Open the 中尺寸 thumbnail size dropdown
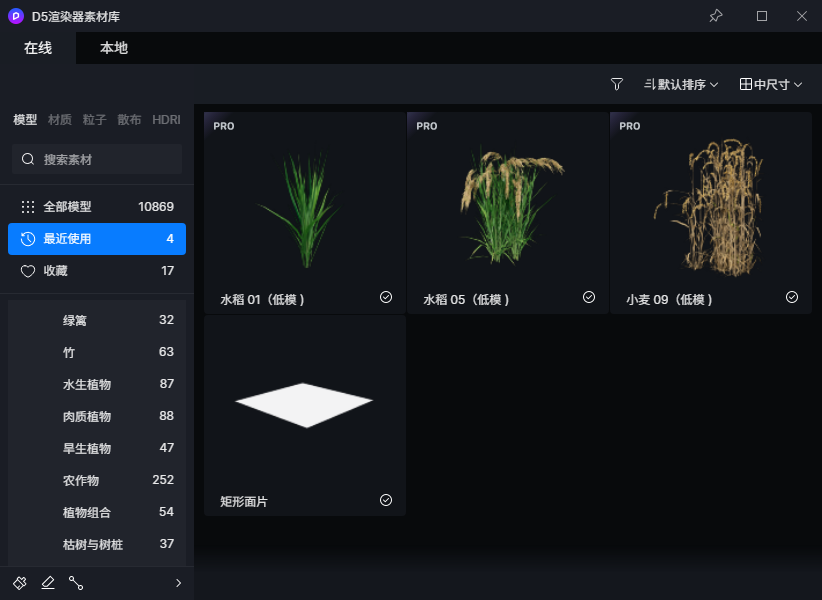Screen dimensions: 822x600 pos(771,84)
